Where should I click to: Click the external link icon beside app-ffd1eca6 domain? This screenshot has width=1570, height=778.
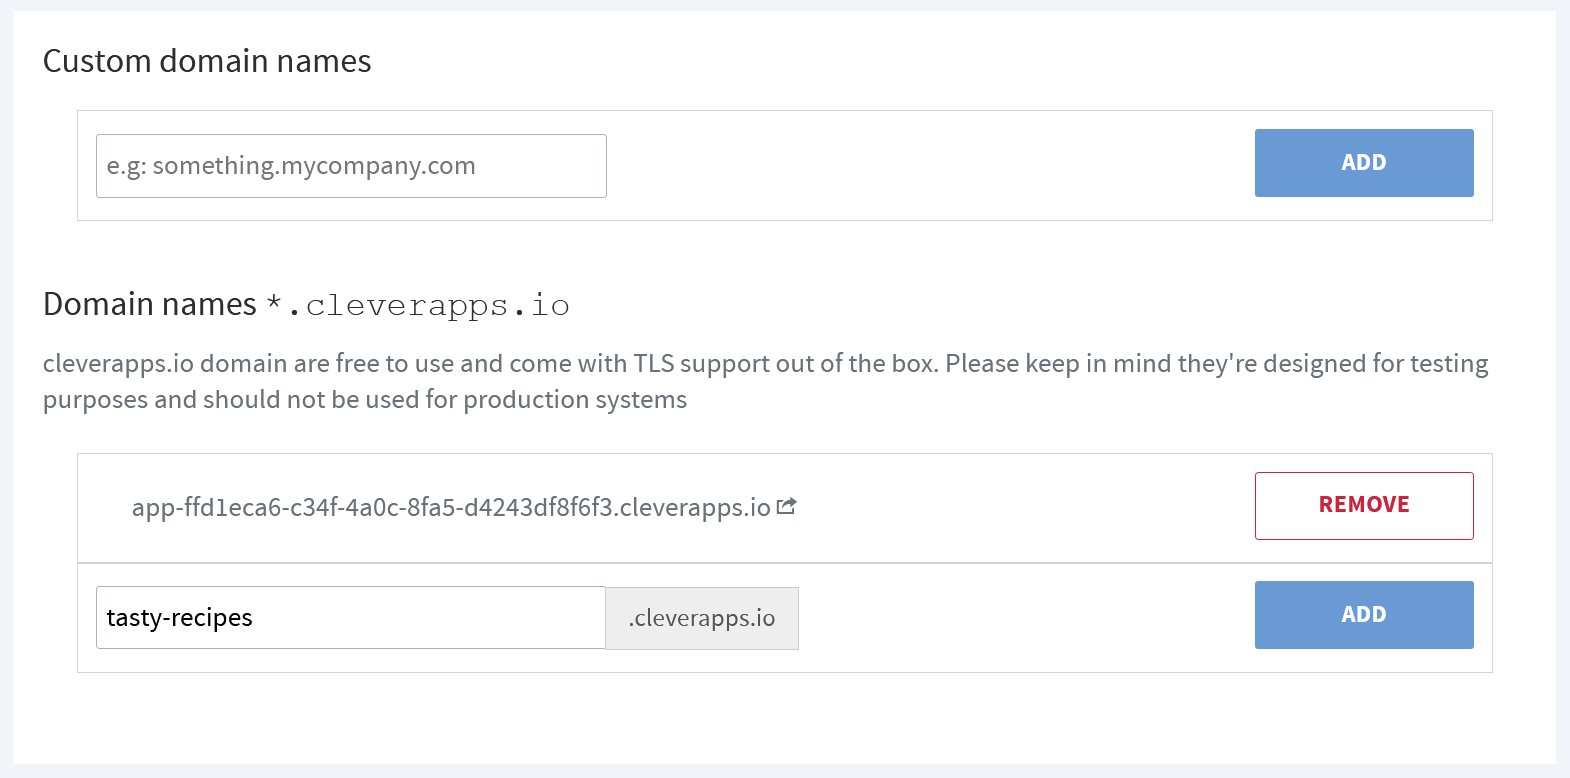point(787,506)
